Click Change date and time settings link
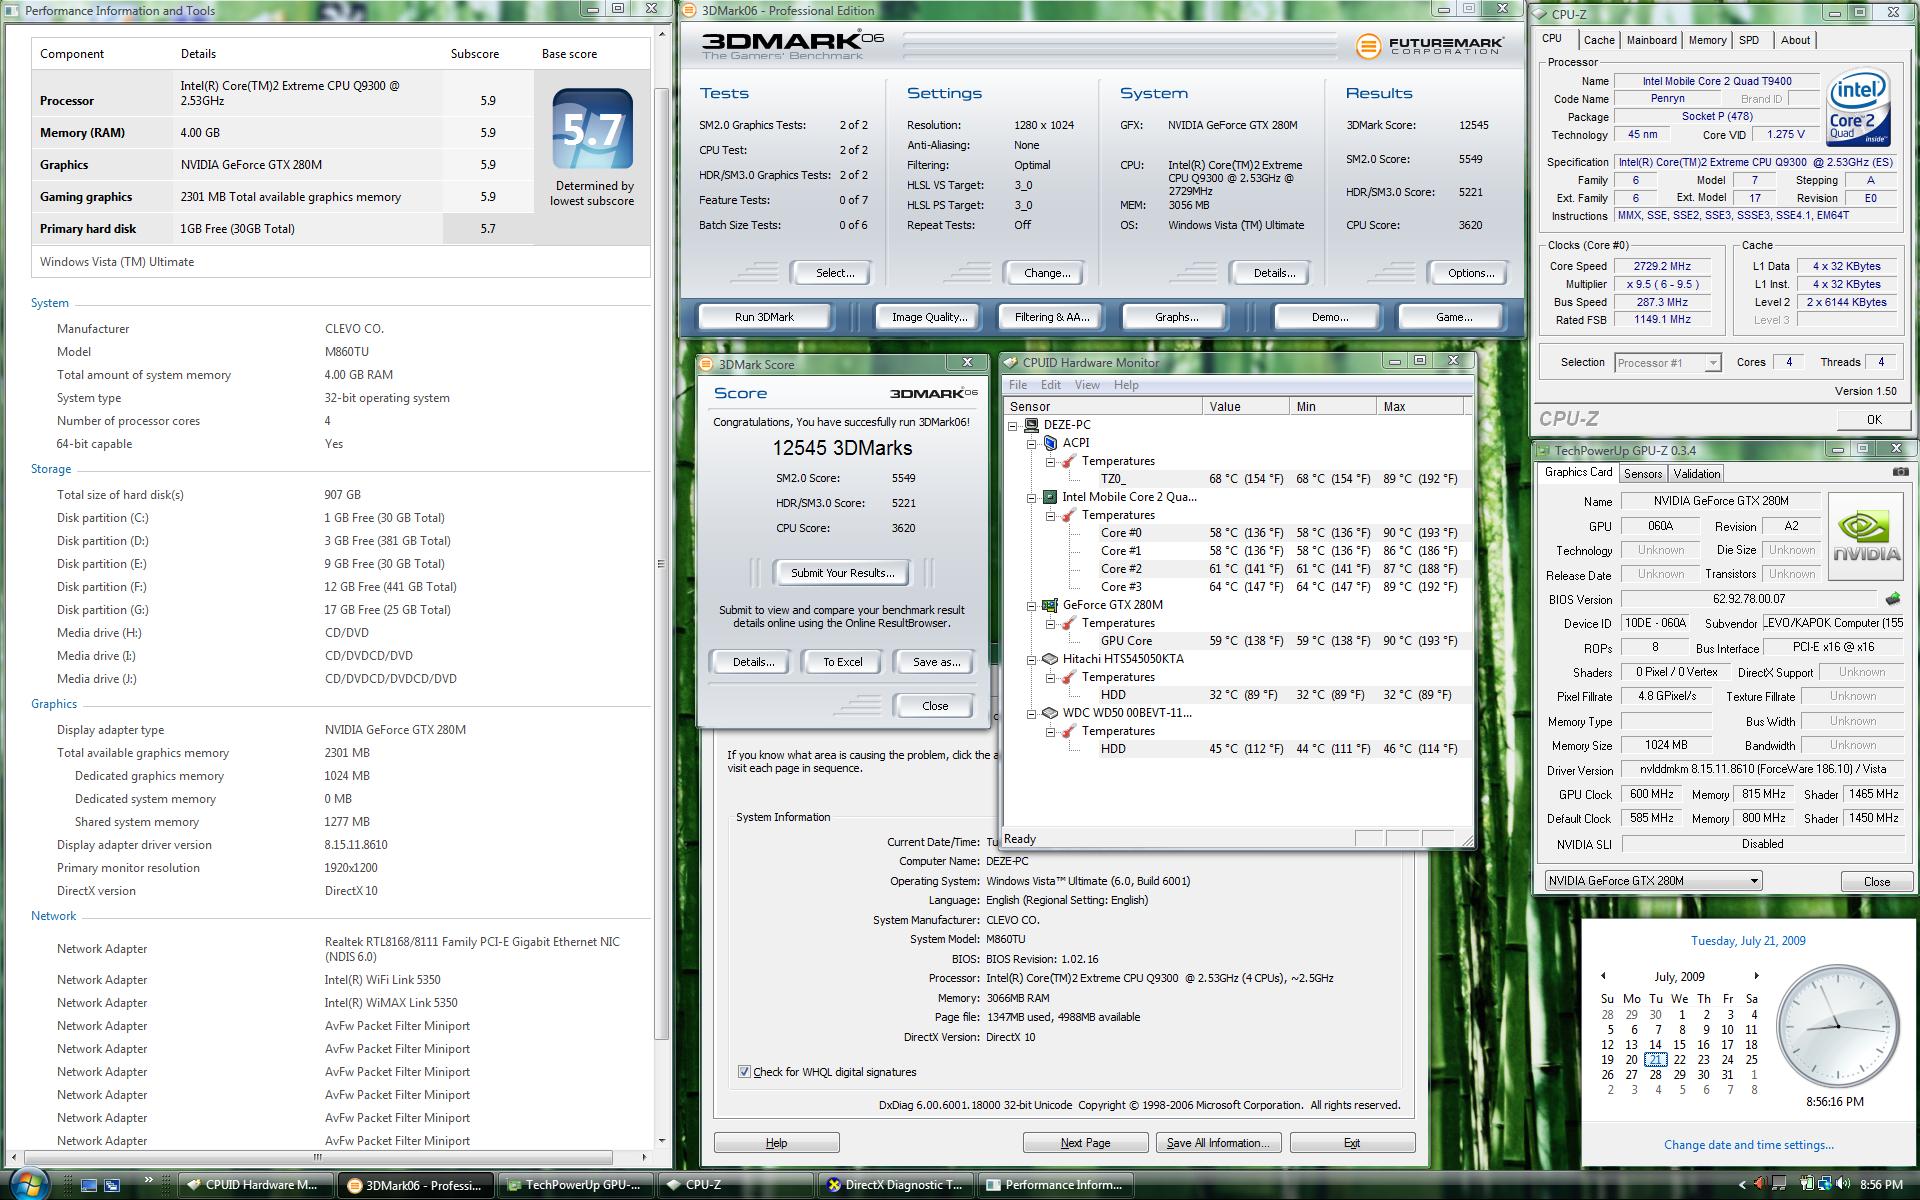The image size is (1920, 1200). point(1748,1145)
